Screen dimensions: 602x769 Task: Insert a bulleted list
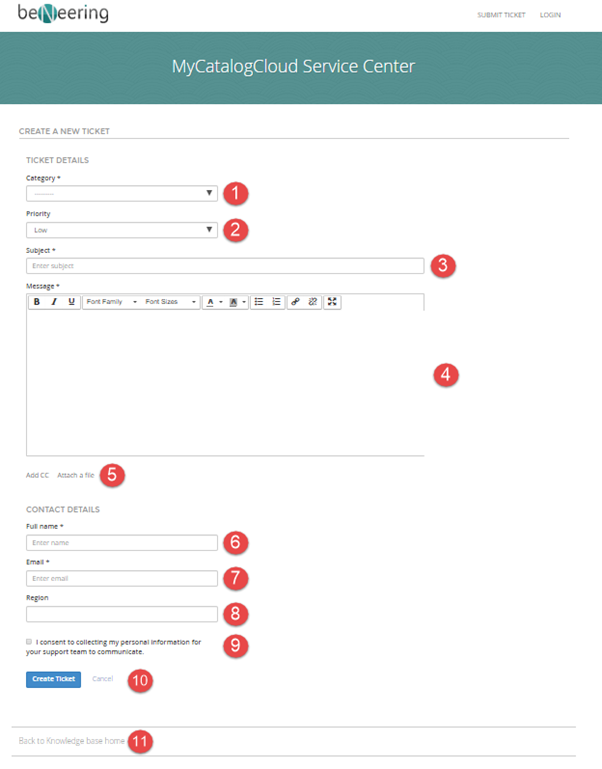coord(259,302)
